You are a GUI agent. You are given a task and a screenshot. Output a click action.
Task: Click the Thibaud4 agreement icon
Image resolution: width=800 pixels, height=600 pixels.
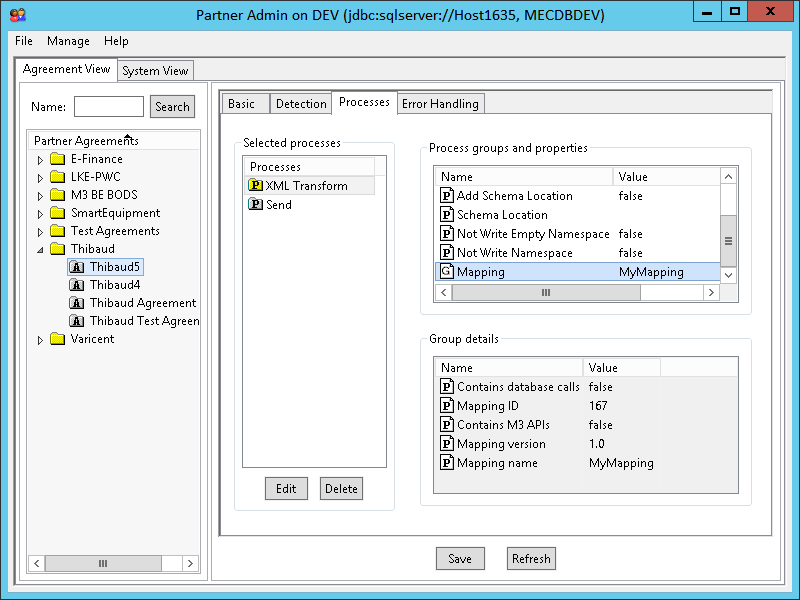tap(77, 285)
